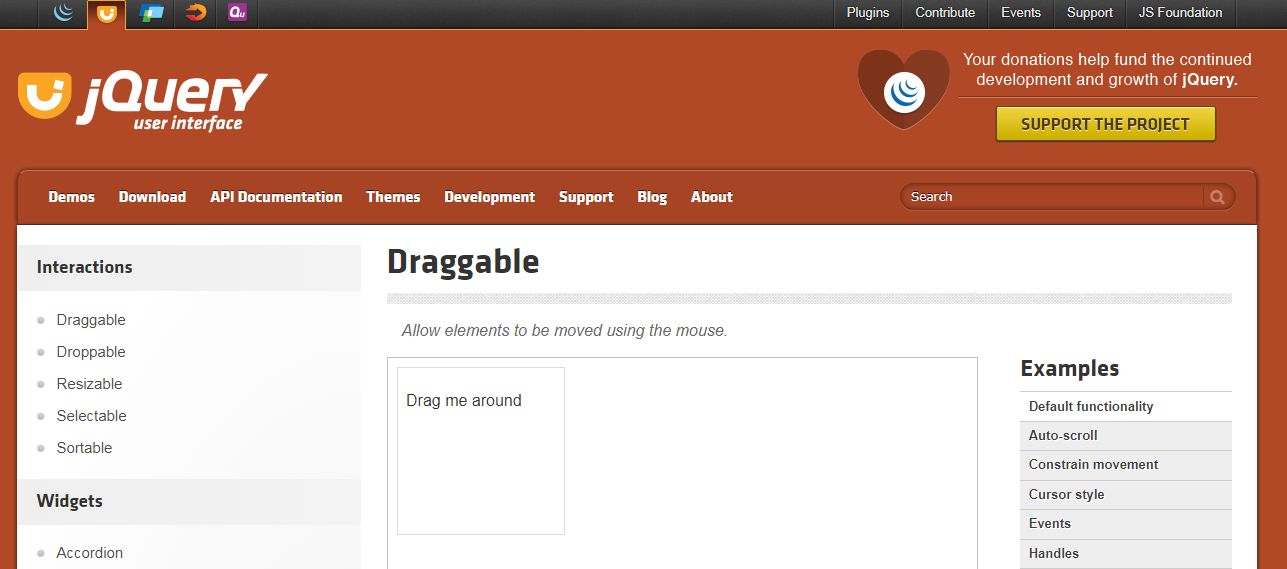This screenshot has height=569, width=1287.
Task: Open the JS Foundation link
Action: (x=1180, y=13)
